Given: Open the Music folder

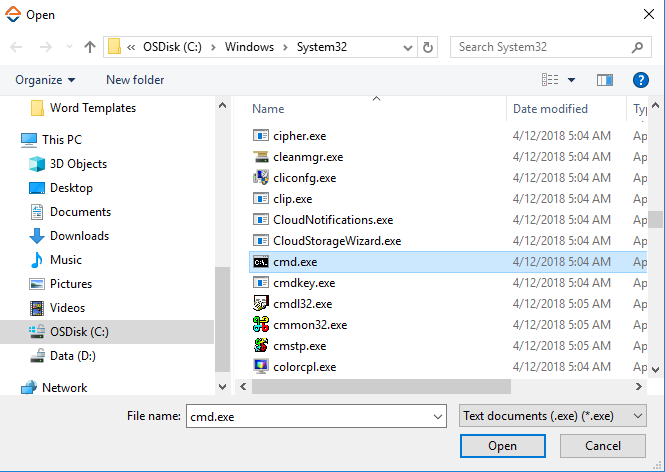Looking at the screenshot, I should 56,260.
